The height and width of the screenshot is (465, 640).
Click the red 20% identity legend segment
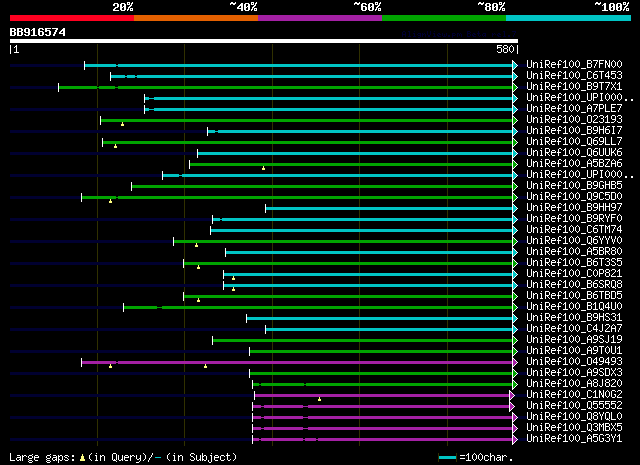(x=72, y=18)
